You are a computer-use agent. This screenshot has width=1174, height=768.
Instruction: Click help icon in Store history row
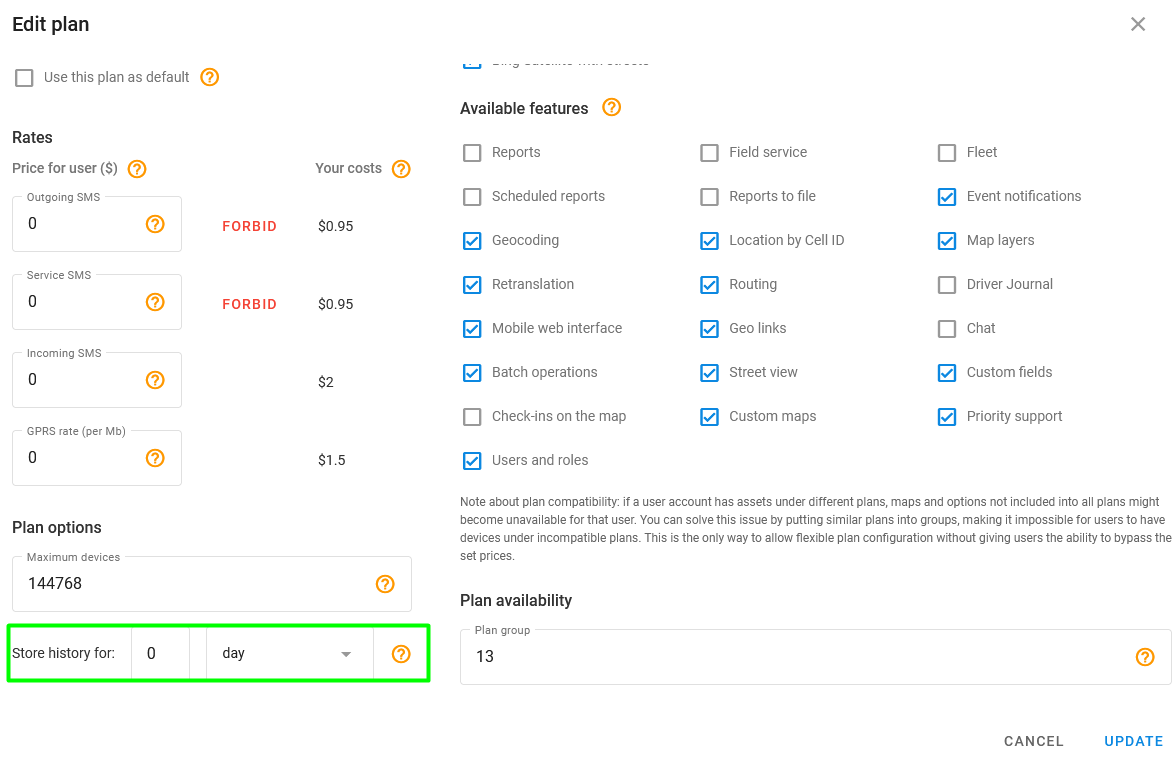[401, 654]
